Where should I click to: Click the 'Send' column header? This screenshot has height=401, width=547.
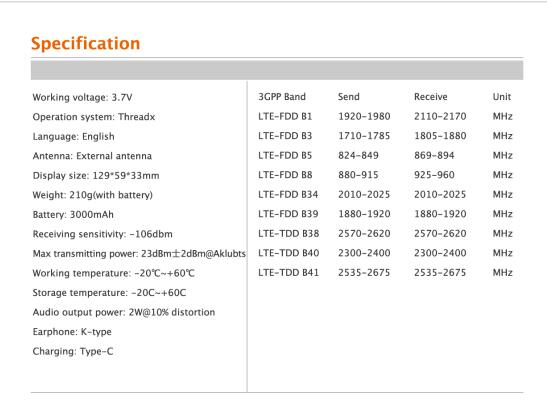349,97
